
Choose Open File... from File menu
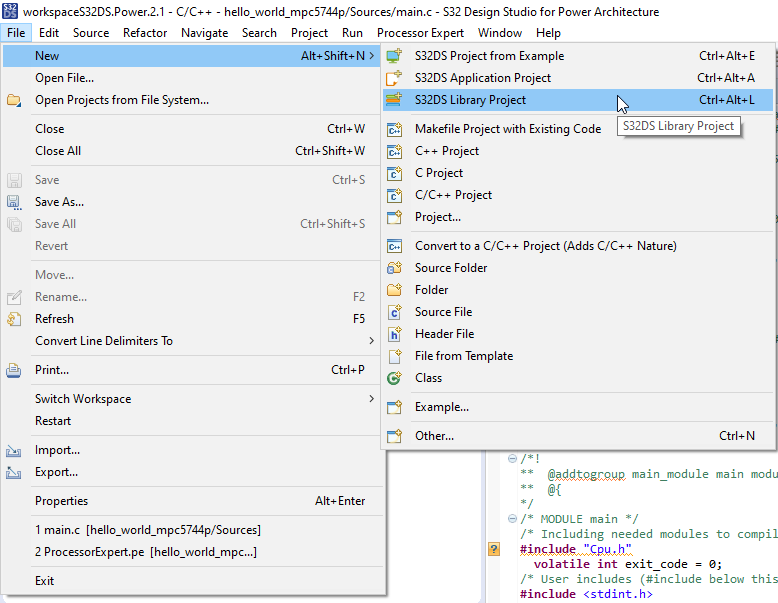coord(193,78)
